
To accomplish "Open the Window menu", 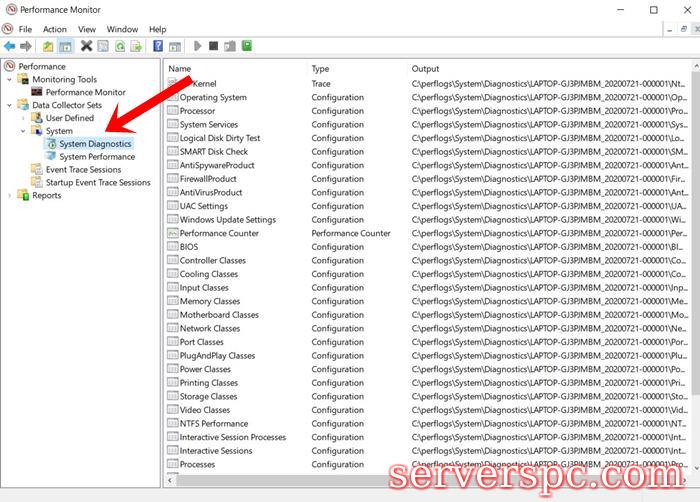I will (x=122, y=30).
